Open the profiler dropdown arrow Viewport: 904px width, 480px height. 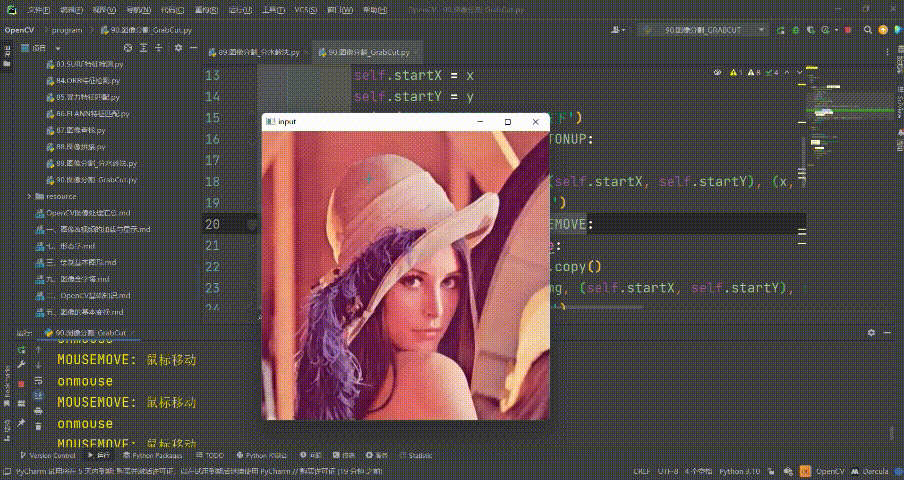(x=835, y=30)
